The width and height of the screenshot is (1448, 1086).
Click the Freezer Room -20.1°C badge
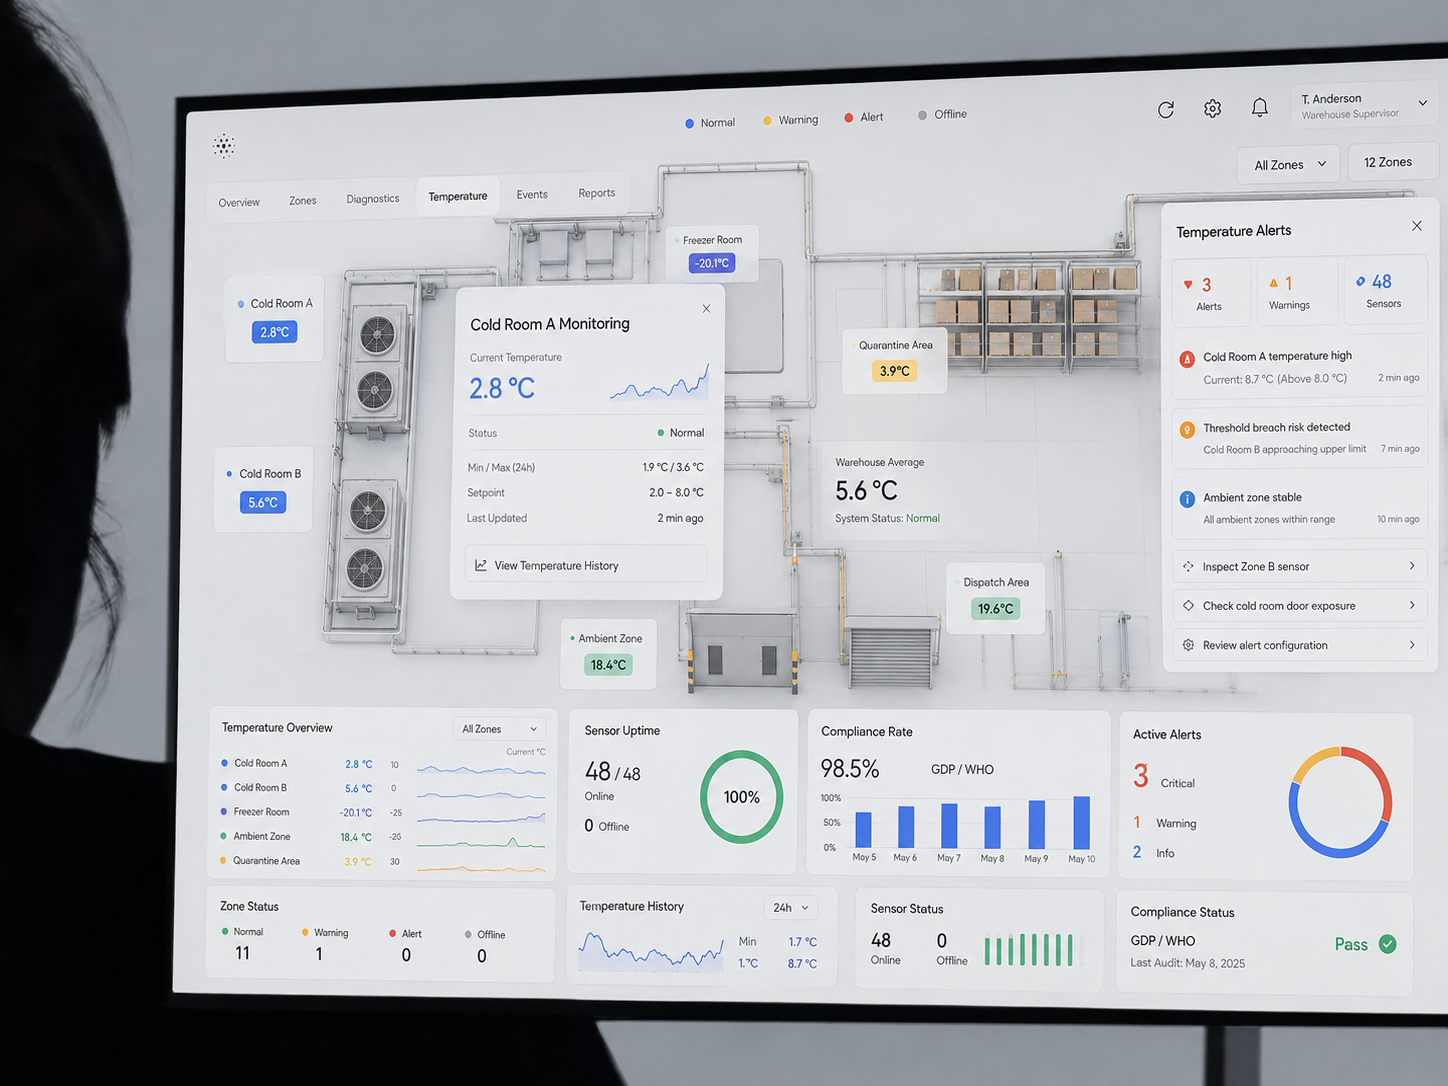pyautogui.click(x=712, y=263)
